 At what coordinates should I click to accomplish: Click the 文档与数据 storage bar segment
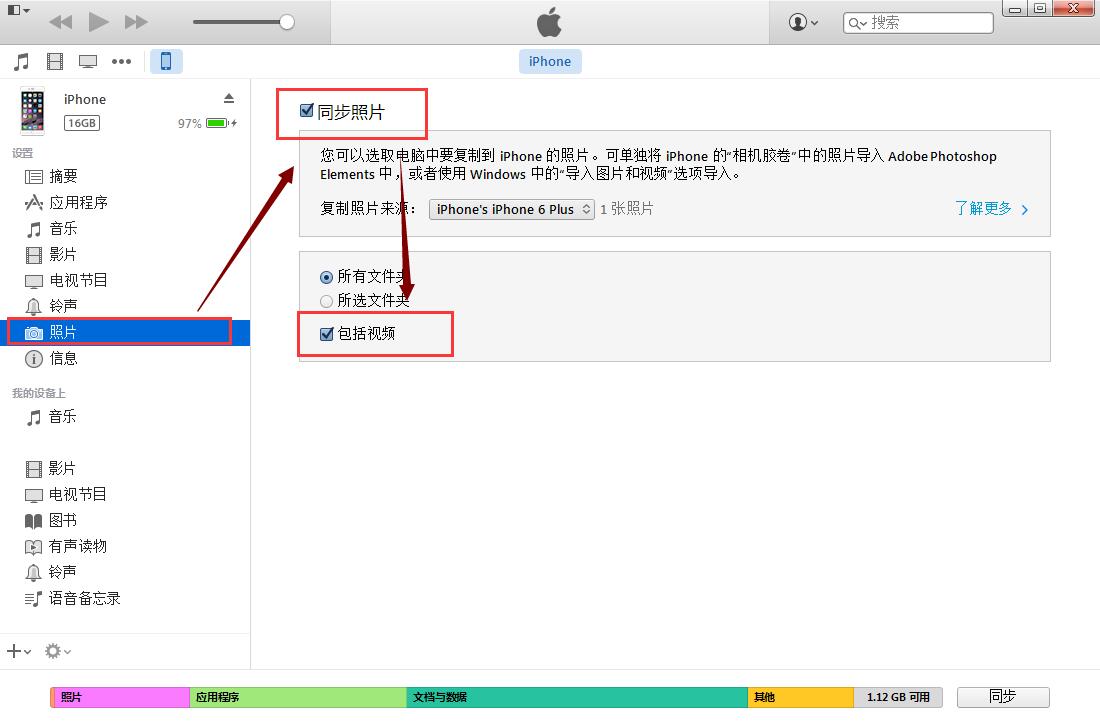tap(577, 697)
